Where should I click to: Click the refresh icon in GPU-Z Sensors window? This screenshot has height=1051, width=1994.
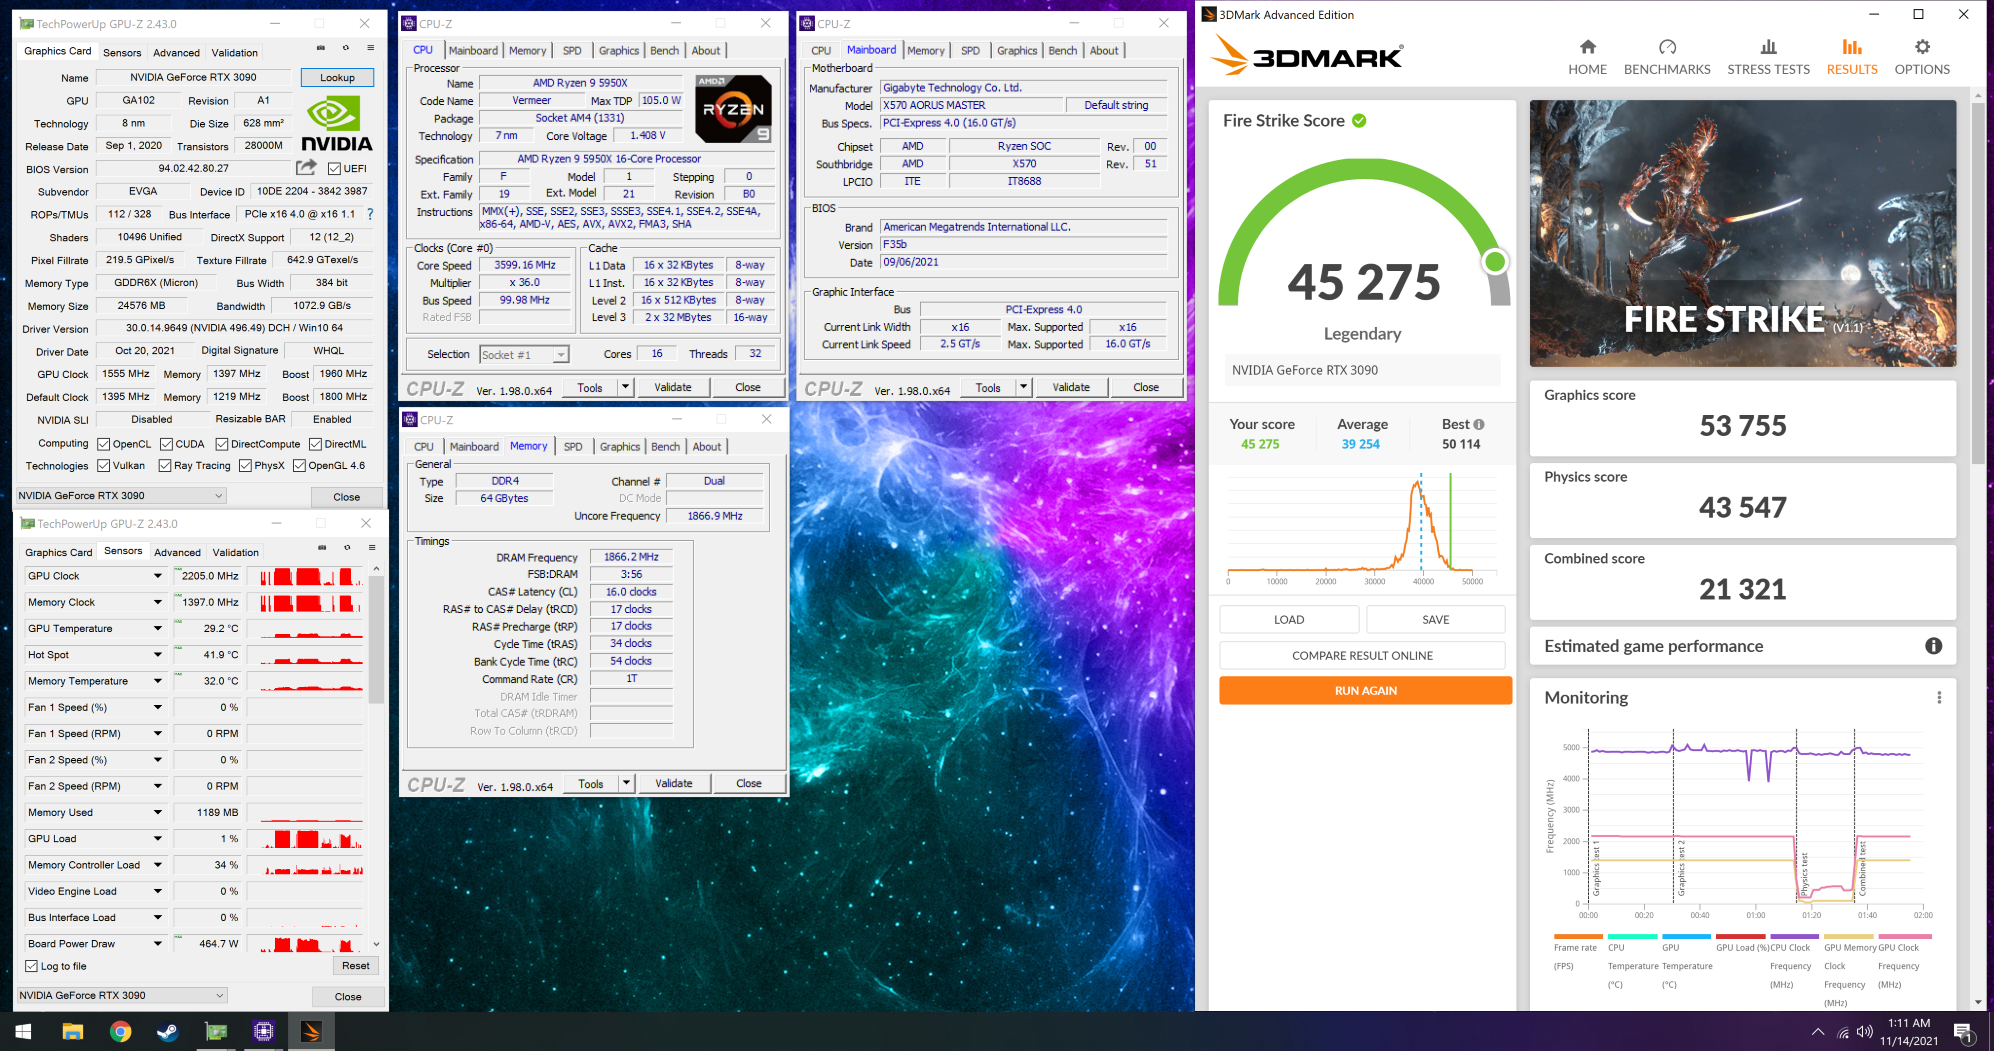pos(347,547)
